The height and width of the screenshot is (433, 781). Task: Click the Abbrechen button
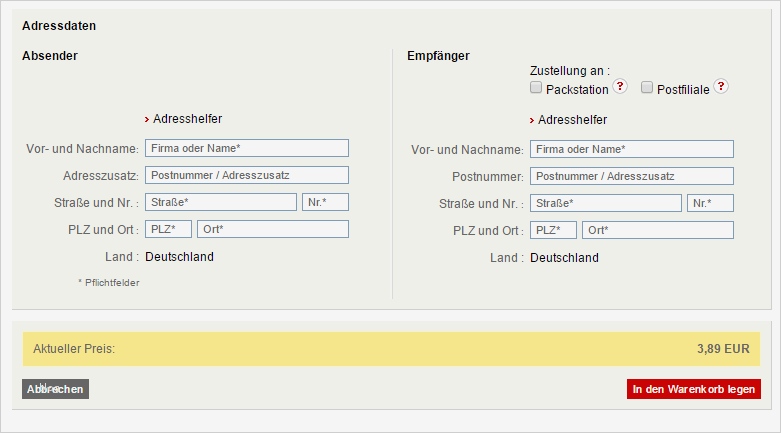pos(55,389)
